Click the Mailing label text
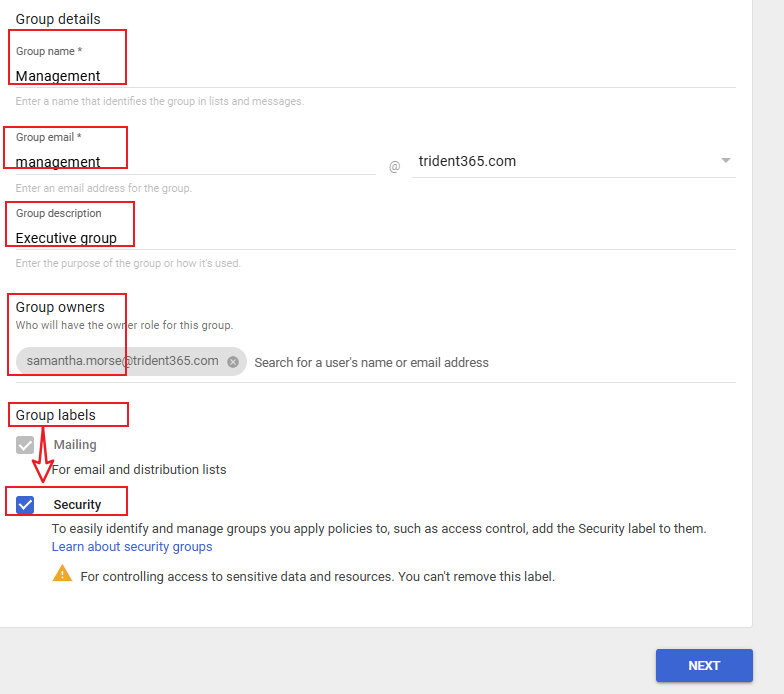This screenshot has width=784, height=694. coord(75,445)
